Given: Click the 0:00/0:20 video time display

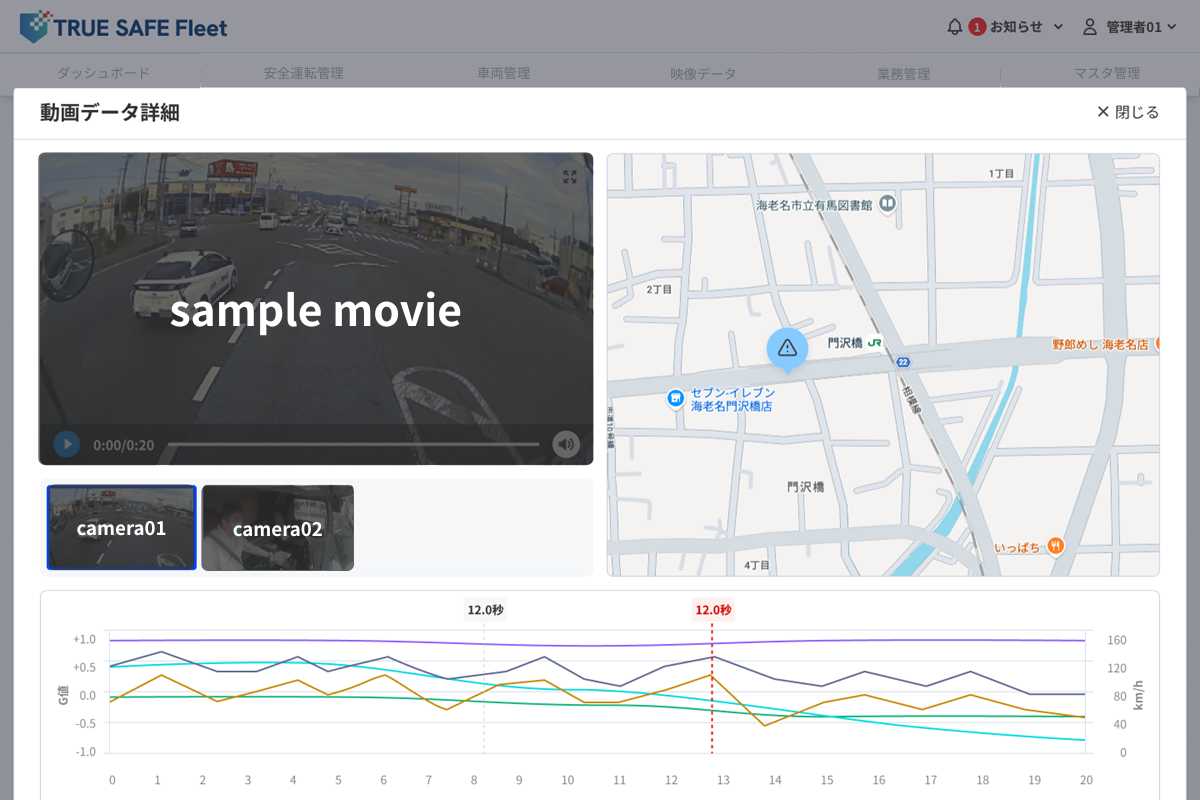Looking at the screenshot, I should (124, 445).
